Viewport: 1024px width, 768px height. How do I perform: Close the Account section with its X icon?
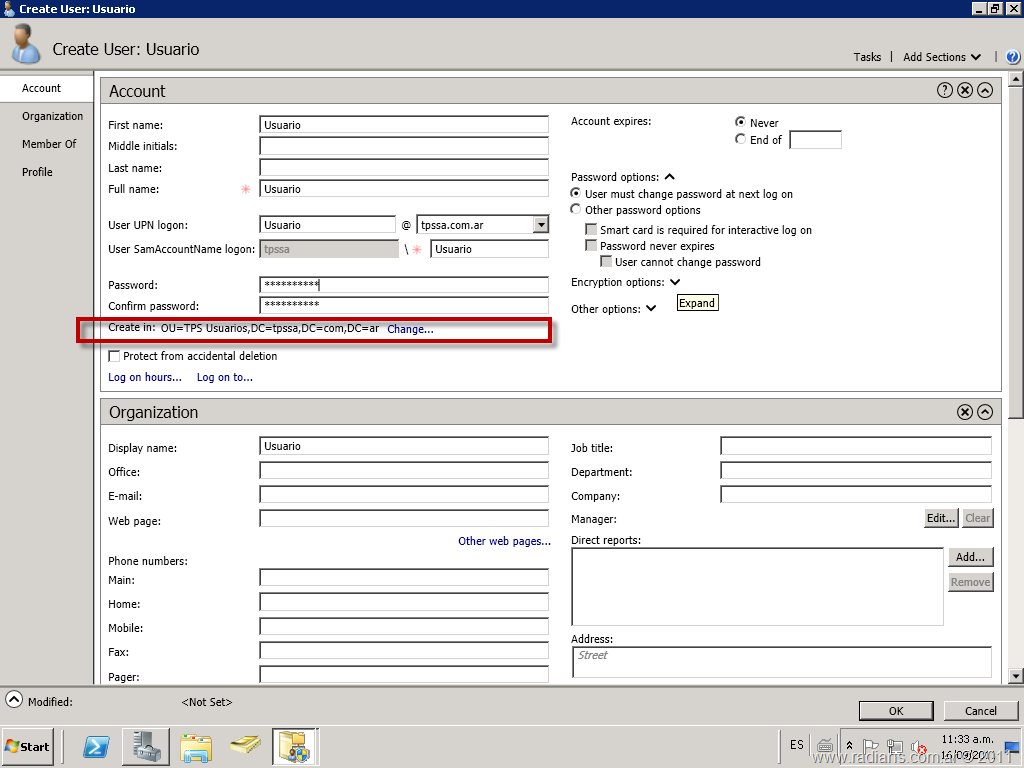965,91
